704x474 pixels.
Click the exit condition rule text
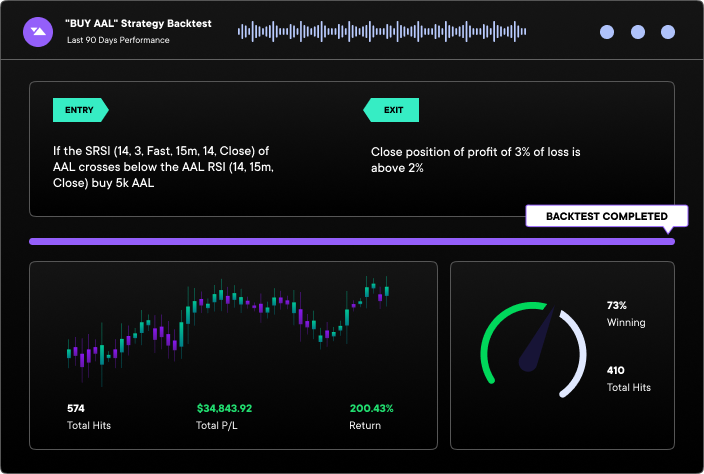pos(475,160)
